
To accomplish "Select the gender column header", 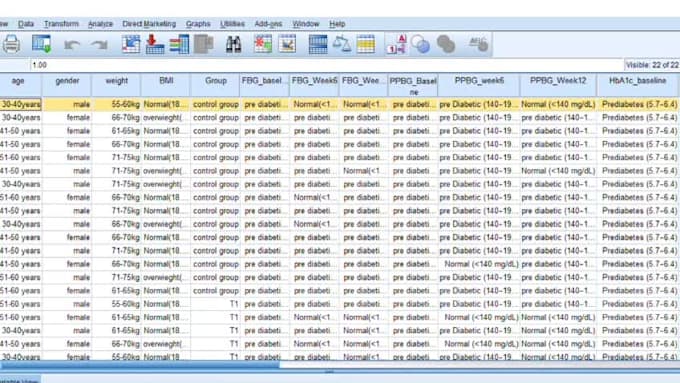I will click(x=67, y=85).
